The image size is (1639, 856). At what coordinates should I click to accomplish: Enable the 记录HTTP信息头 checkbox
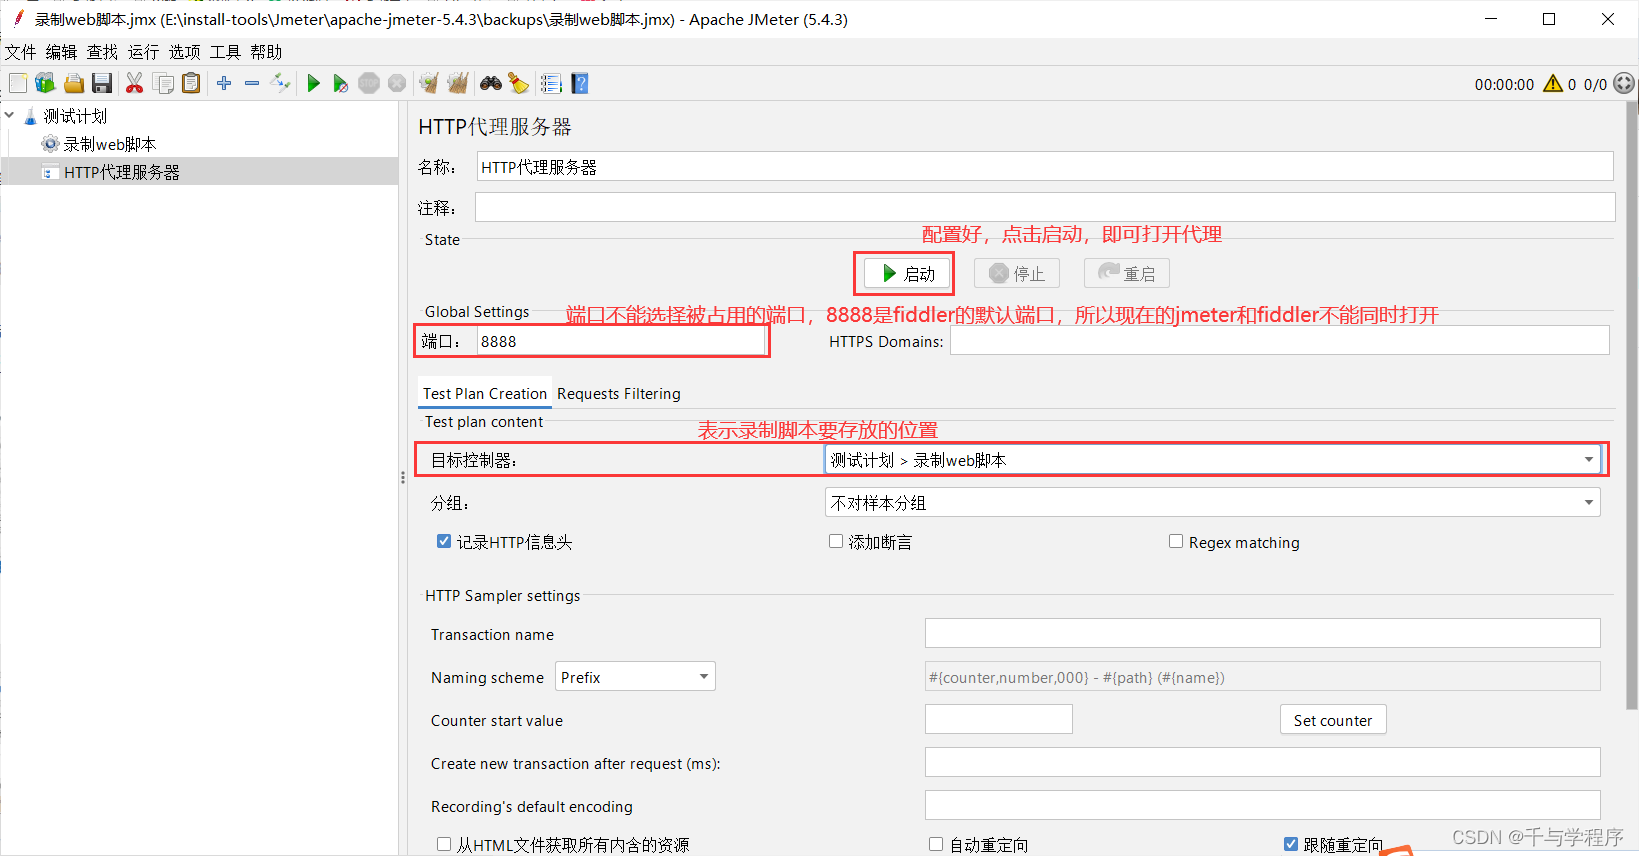coord(444,541)
